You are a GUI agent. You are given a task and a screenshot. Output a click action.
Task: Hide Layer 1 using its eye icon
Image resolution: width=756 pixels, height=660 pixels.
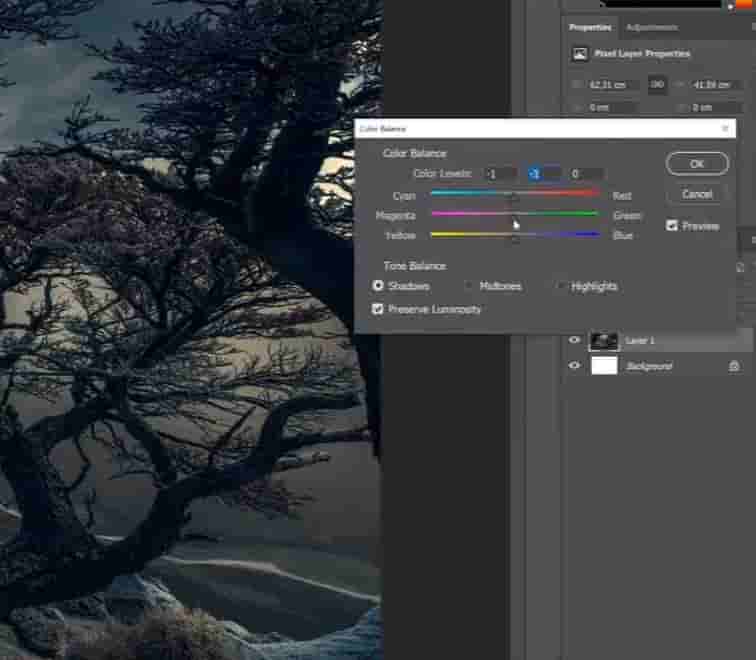coord(574,341)
